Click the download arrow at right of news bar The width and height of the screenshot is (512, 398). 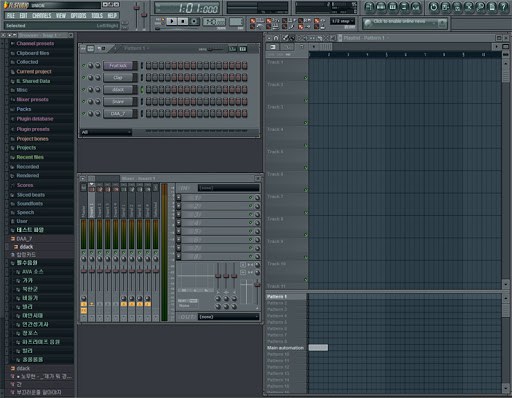click(442, 23)
